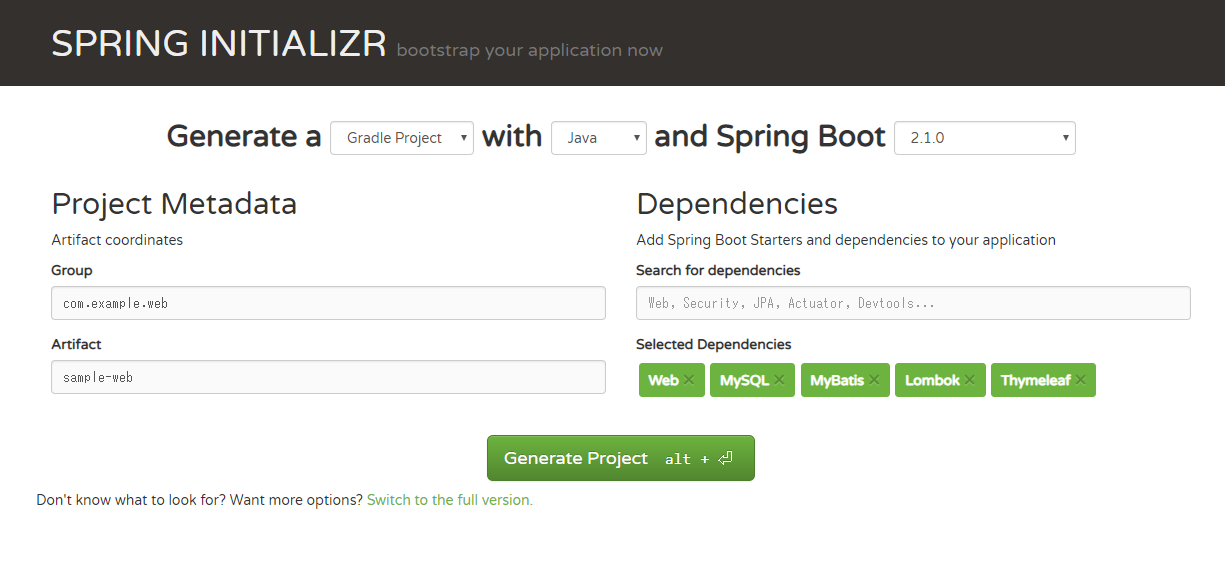Click the Search for dependencies label
Screen dimensions: 1225x561
click(x=718, y=270)
